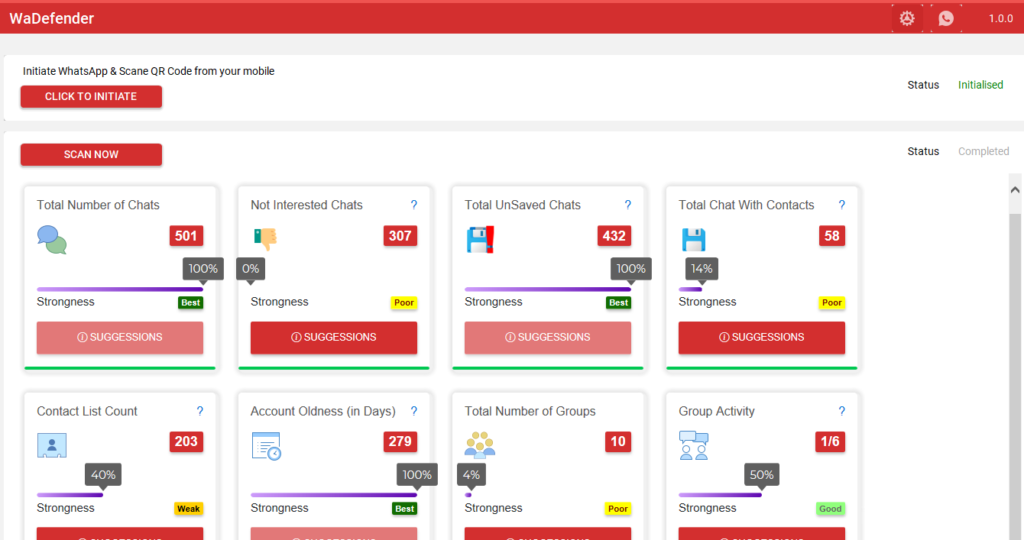Click Account Oldness 100% progress bar
1024x540 pixels.
pyautogui.click(x=334, y=495)
